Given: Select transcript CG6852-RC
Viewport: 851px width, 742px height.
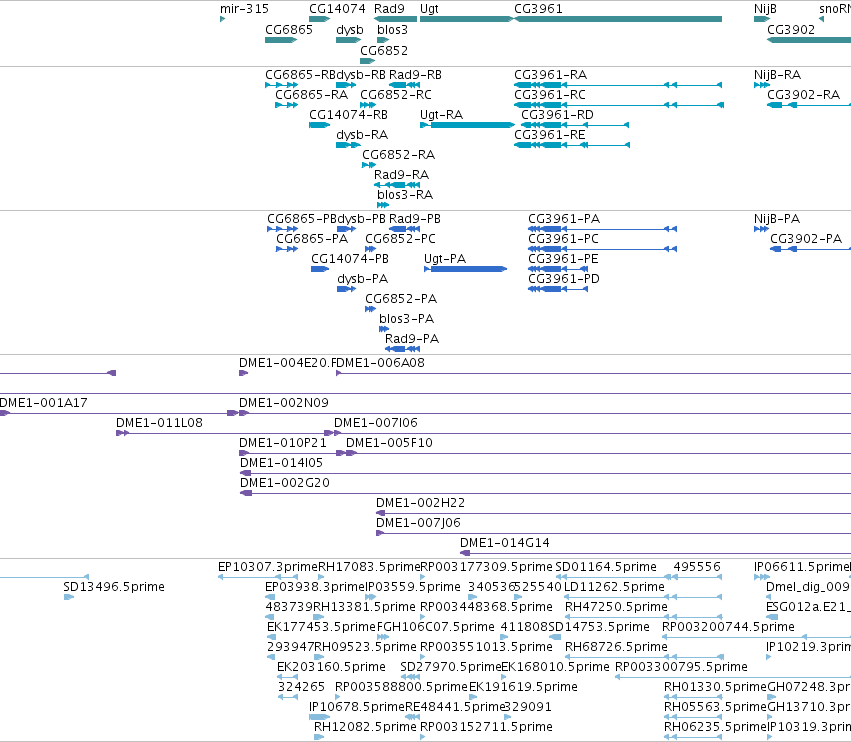Looking at the screenshot, I should (x=396, y=94).
